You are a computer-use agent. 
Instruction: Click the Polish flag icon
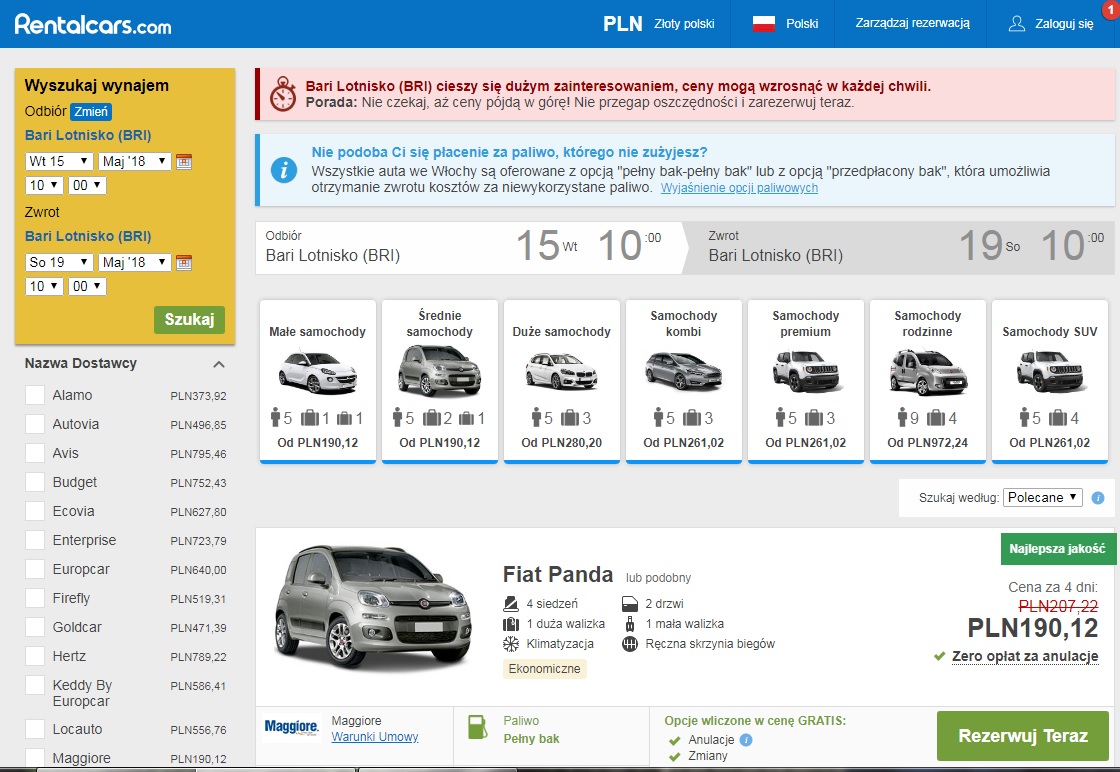[x=764, y=24]
